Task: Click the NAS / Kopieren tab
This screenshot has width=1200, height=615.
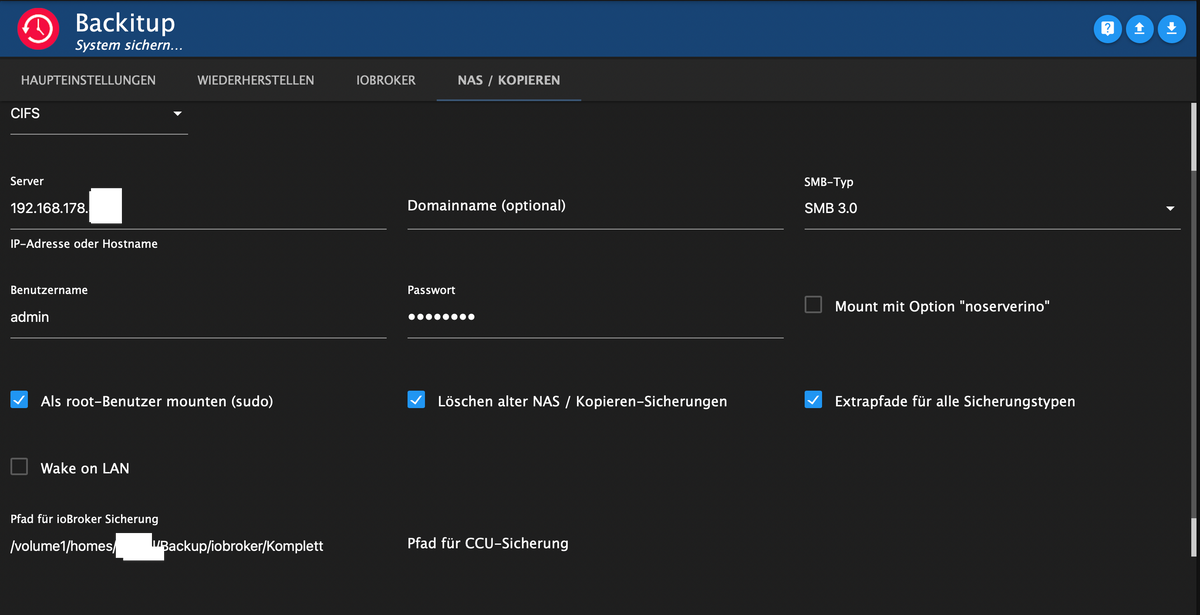Action: point(508,80)
